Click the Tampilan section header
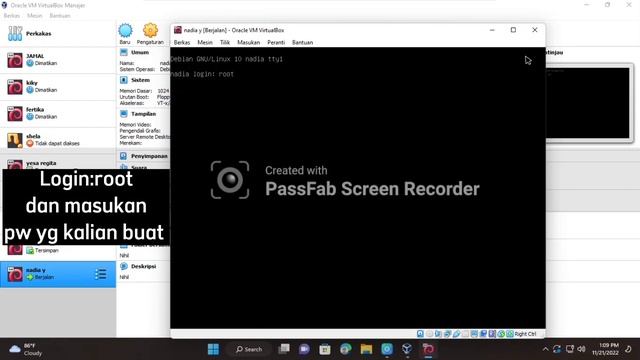This screenshot has width=640, height=360. [143, 113]
